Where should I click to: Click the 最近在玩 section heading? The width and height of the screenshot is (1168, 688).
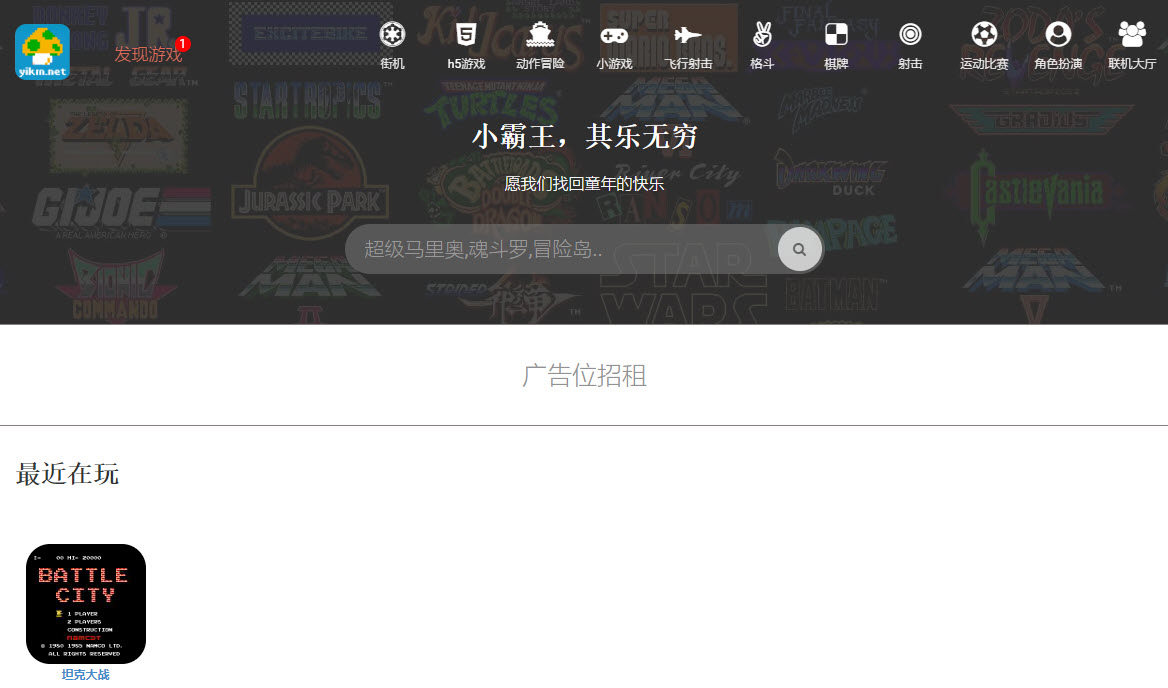point(66,475)
